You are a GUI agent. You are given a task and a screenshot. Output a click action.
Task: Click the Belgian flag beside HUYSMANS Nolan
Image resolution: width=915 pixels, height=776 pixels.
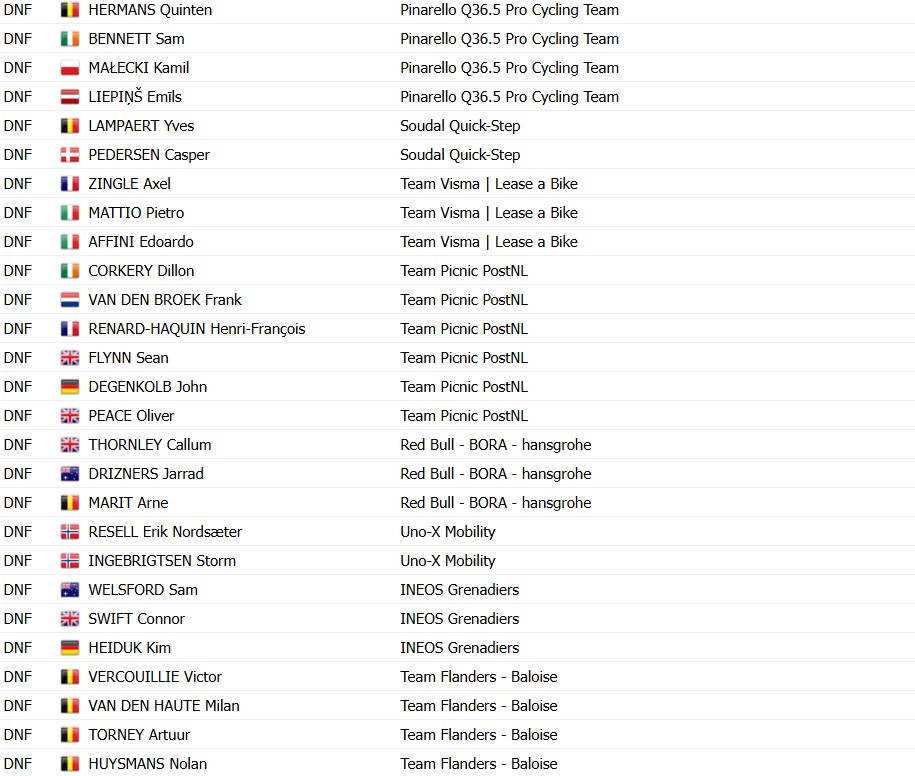(69, 764)
